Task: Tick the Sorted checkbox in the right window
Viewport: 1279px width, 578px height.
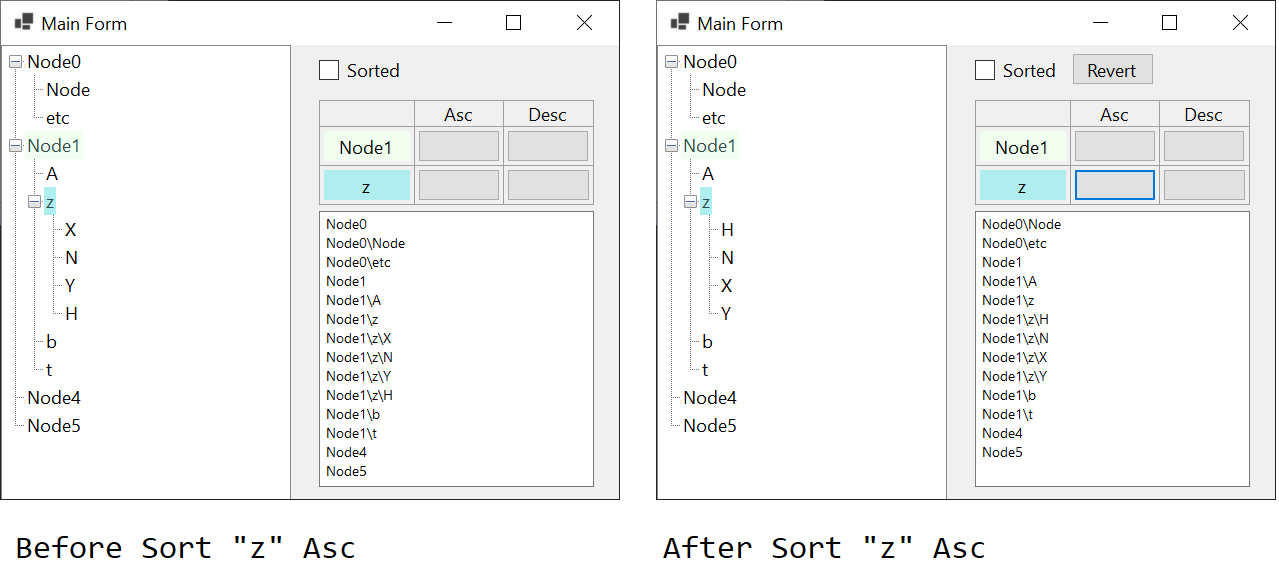Action: click(x=985, y=70)
